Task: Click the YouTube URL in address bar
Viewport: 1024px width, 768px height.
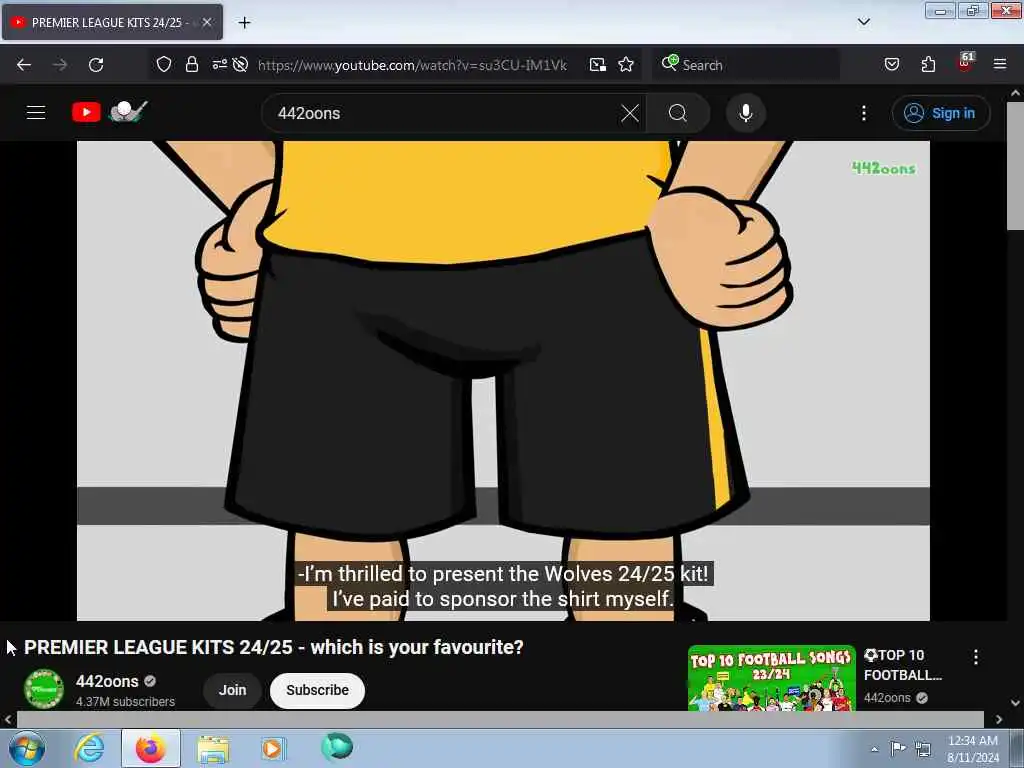Action: click(412, 65)
